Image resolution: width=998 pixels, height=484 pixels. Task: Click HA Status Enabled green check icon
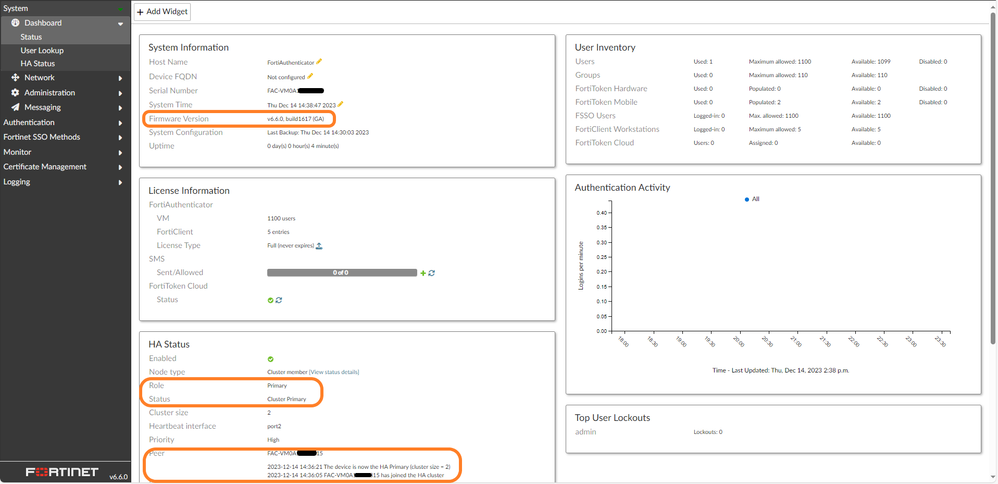[271, 359]
